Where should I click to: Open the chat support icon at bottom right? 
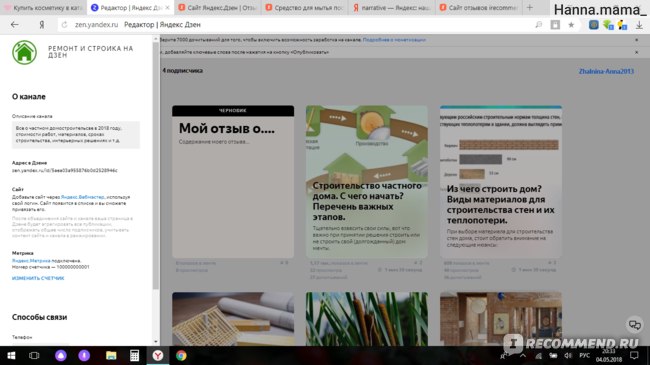pos(634,325)
